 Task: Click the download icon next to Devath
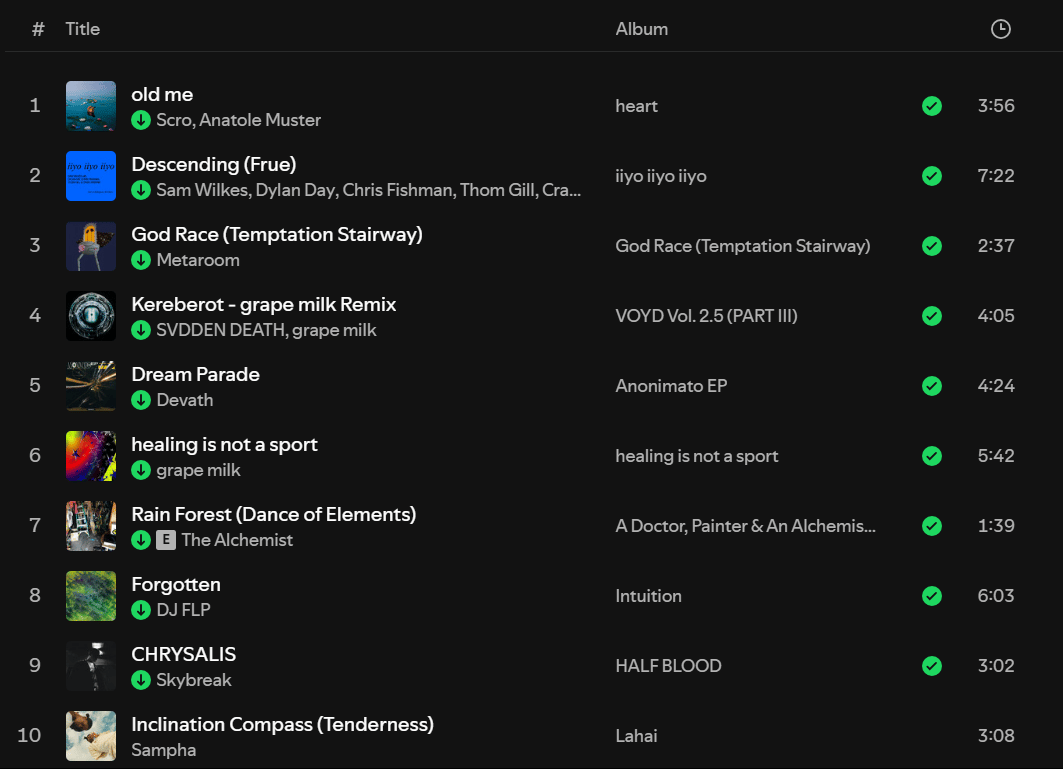coord(141,400)
